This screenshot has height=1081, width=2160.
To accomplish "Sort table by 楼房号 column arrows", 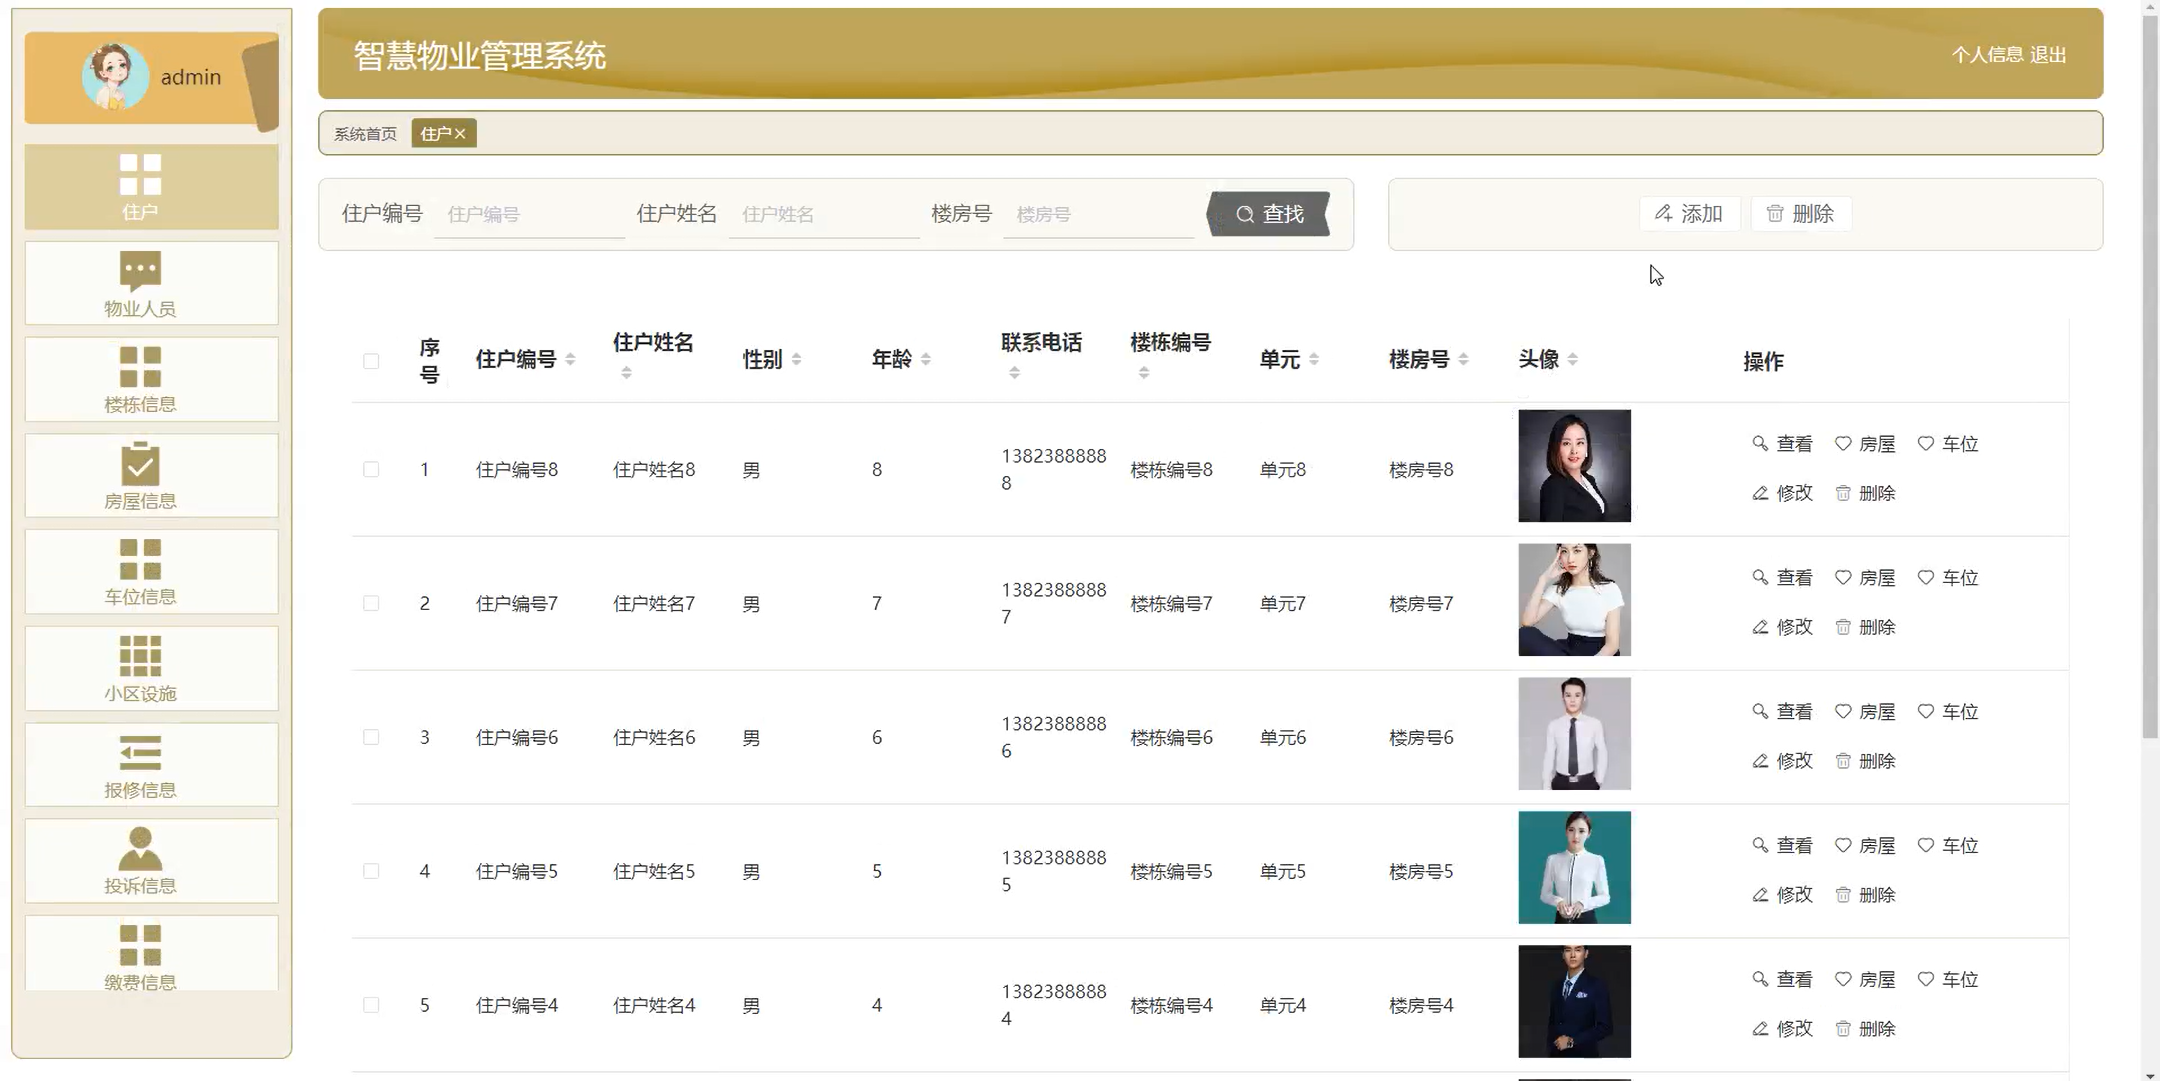I will pos(1463,359).
